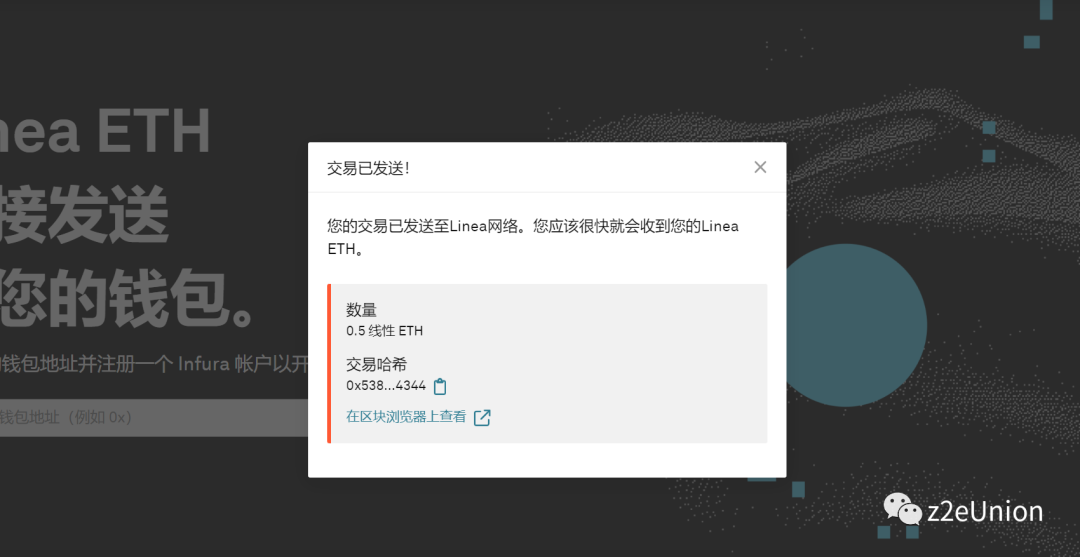Image resolution: width=1080 pixels, height=557 pixels.
Task: Open the 在区块浏览器上查看 link
Action: pyautogui.click(x=406, y=417)
